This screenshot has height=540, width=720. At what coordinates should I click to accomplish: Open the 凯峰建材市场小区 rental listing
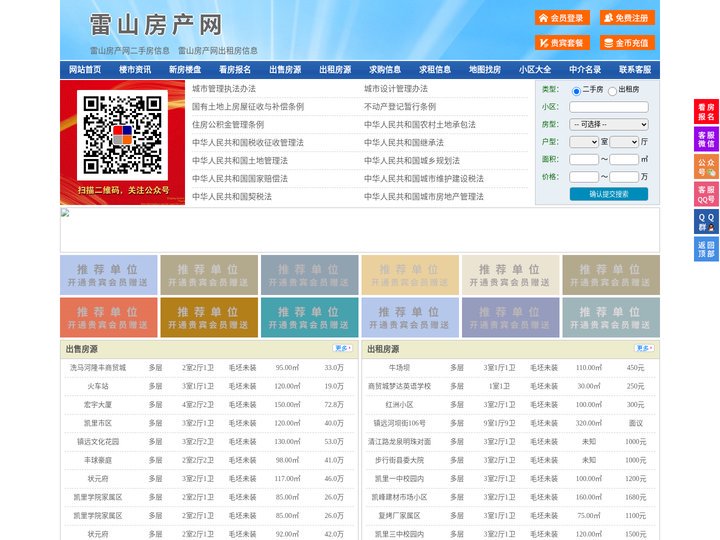pyautogui.click(x=399, y=497)
